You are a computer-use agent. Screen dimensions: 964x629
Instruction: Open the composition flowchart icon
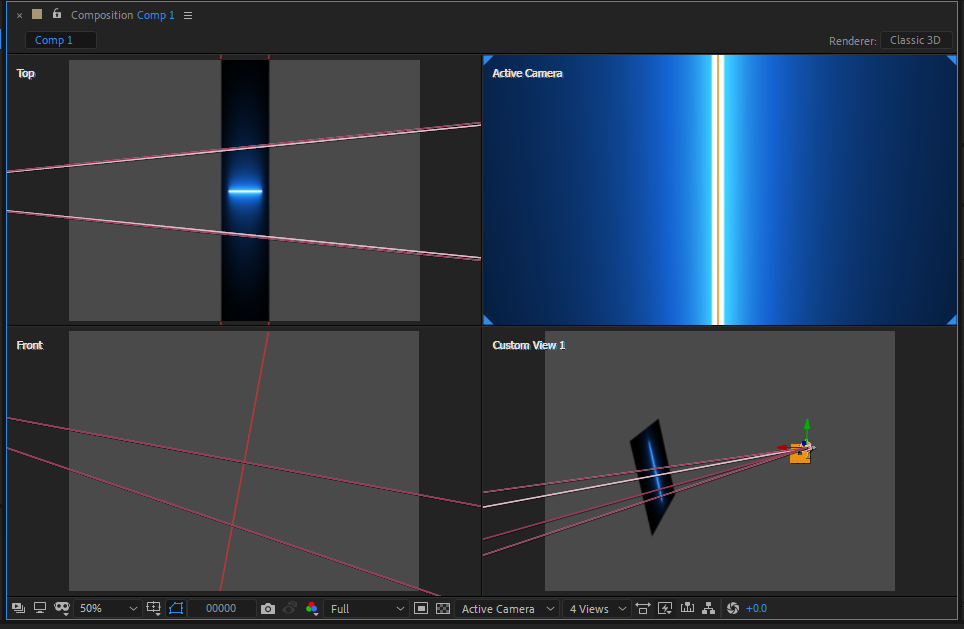point(709,608)
